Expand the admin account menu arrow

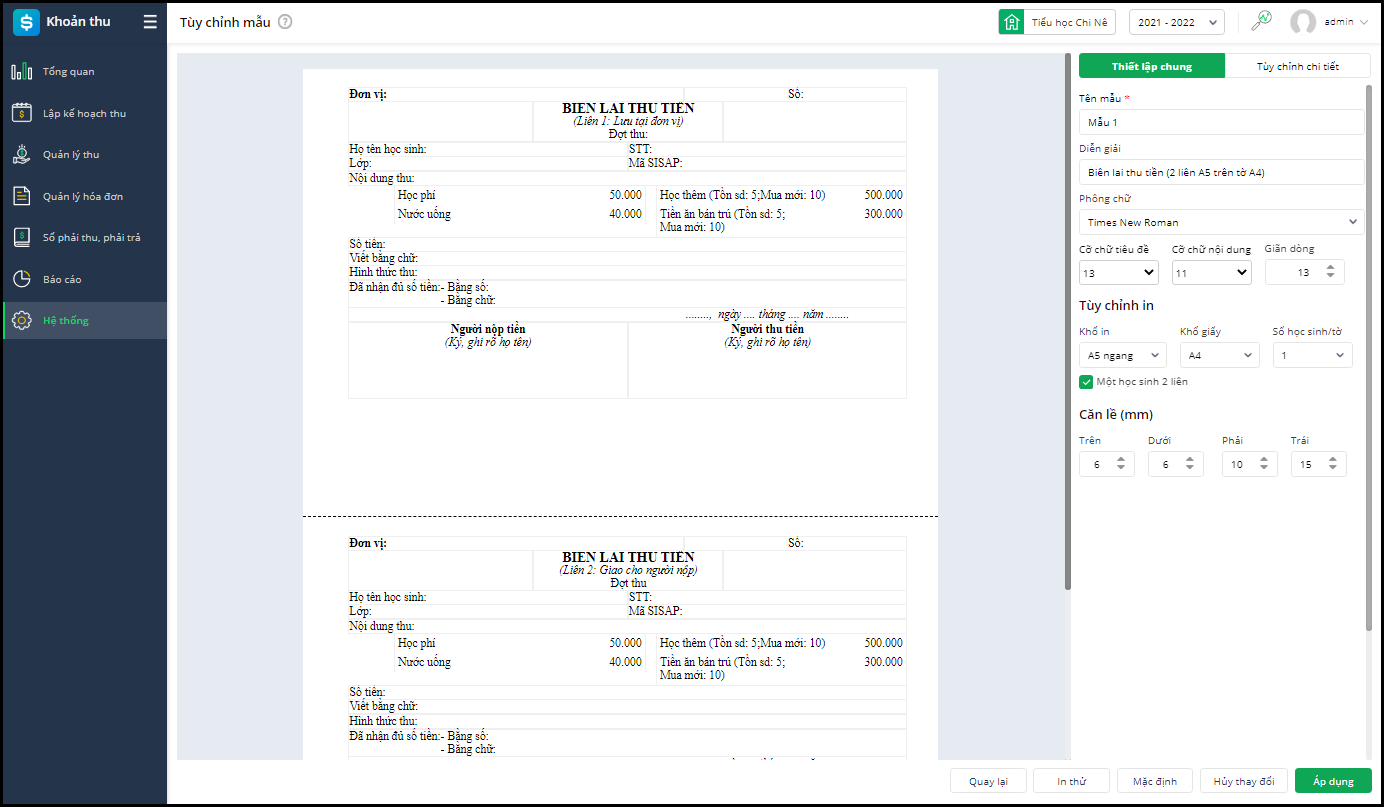pos(1362,22)
